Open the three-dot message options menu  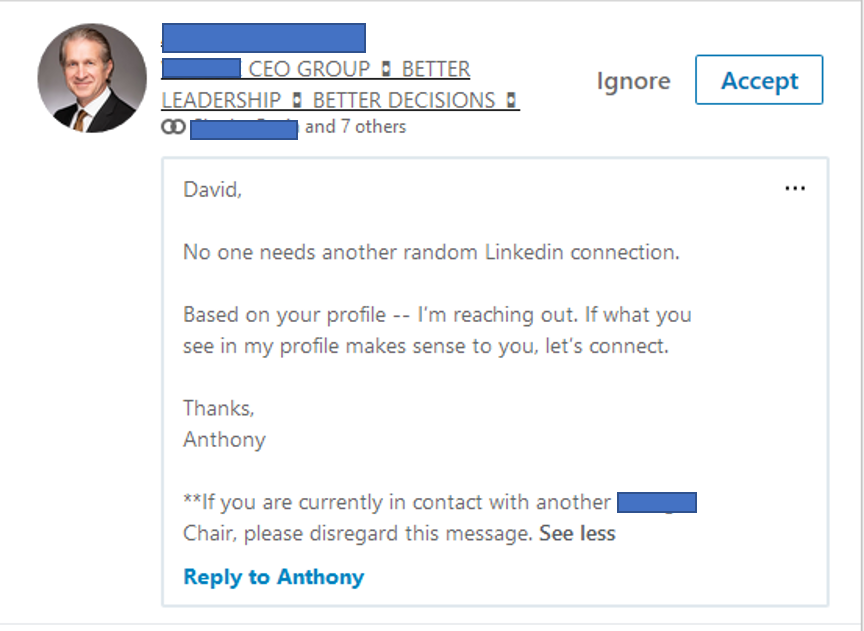click(795, 188)
